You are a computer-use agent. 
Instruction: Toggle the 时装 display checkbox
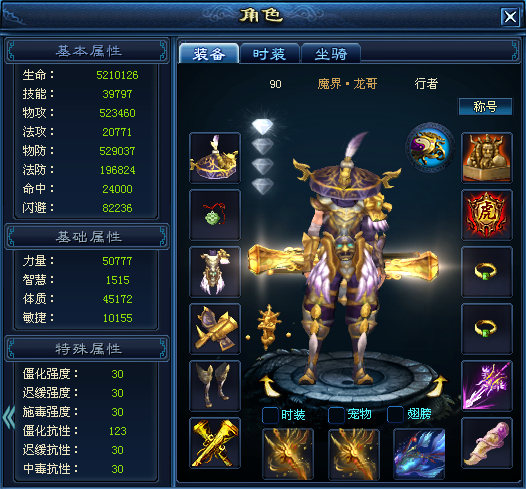[270, 415]
